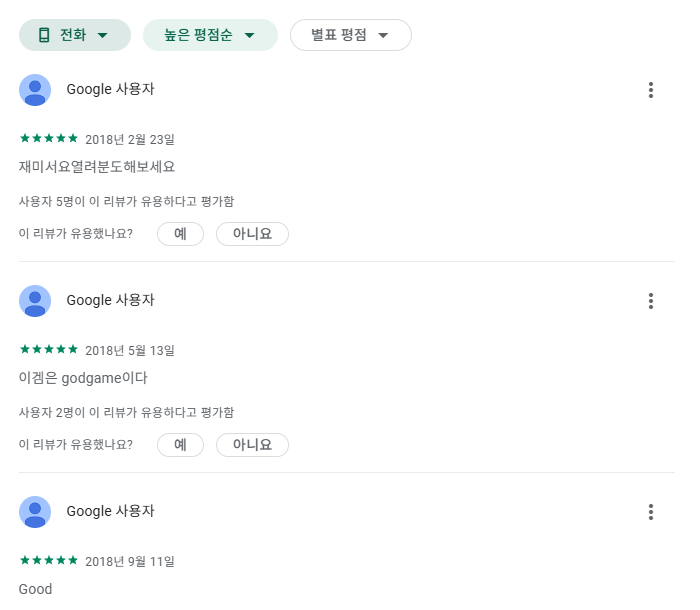Select 아니요 for the 재미서요 review

tap(252, 234)
